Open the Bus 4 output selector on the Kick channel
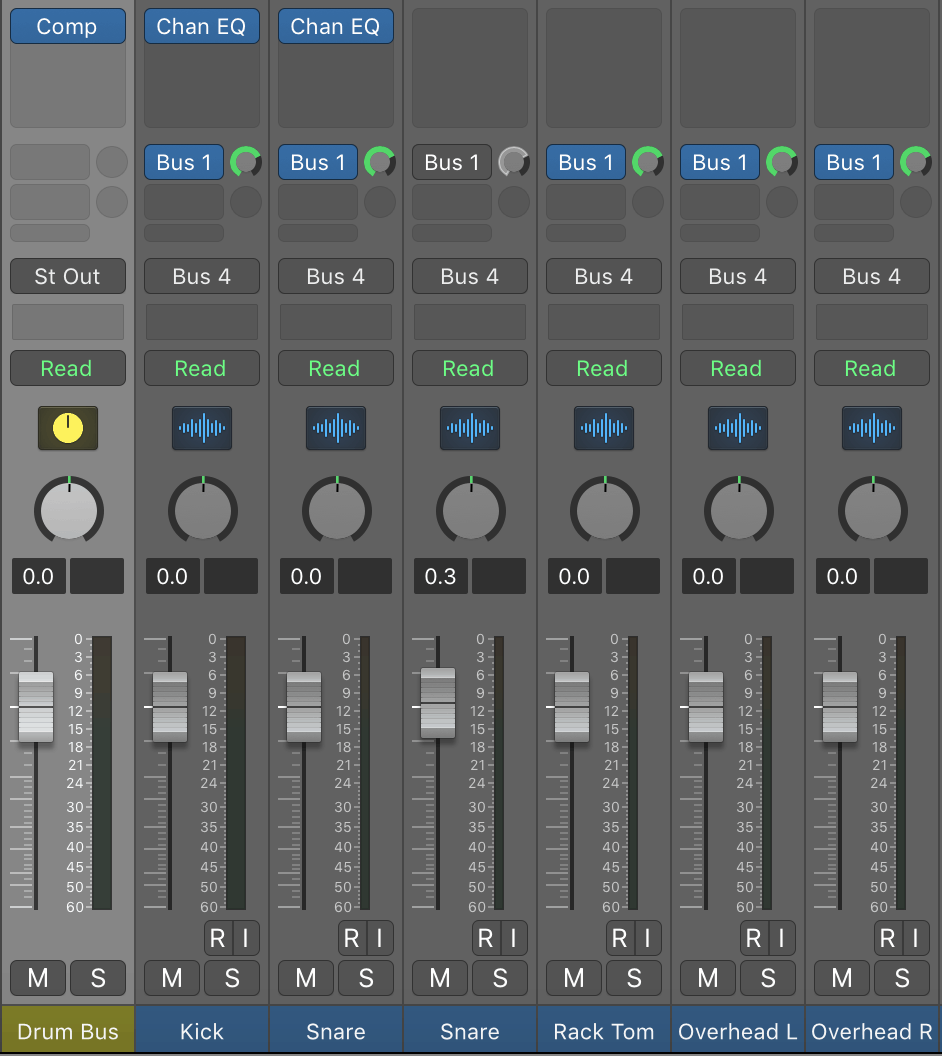The width and height of the screenshot is (942, 1056). (x=201, y=276)
